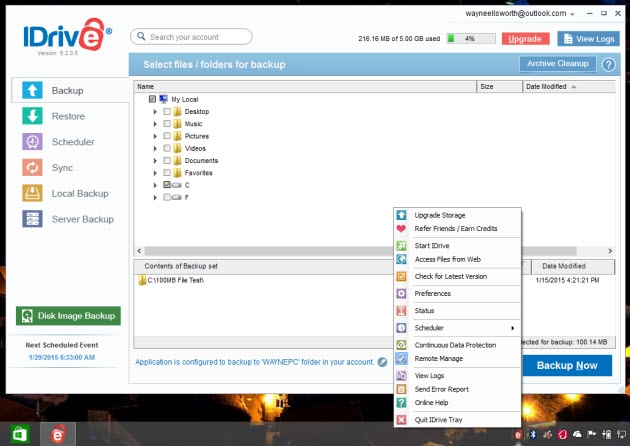
Task: Open the Sync sidebar icon
Action: pyautogui.click(x=32, y=167)
